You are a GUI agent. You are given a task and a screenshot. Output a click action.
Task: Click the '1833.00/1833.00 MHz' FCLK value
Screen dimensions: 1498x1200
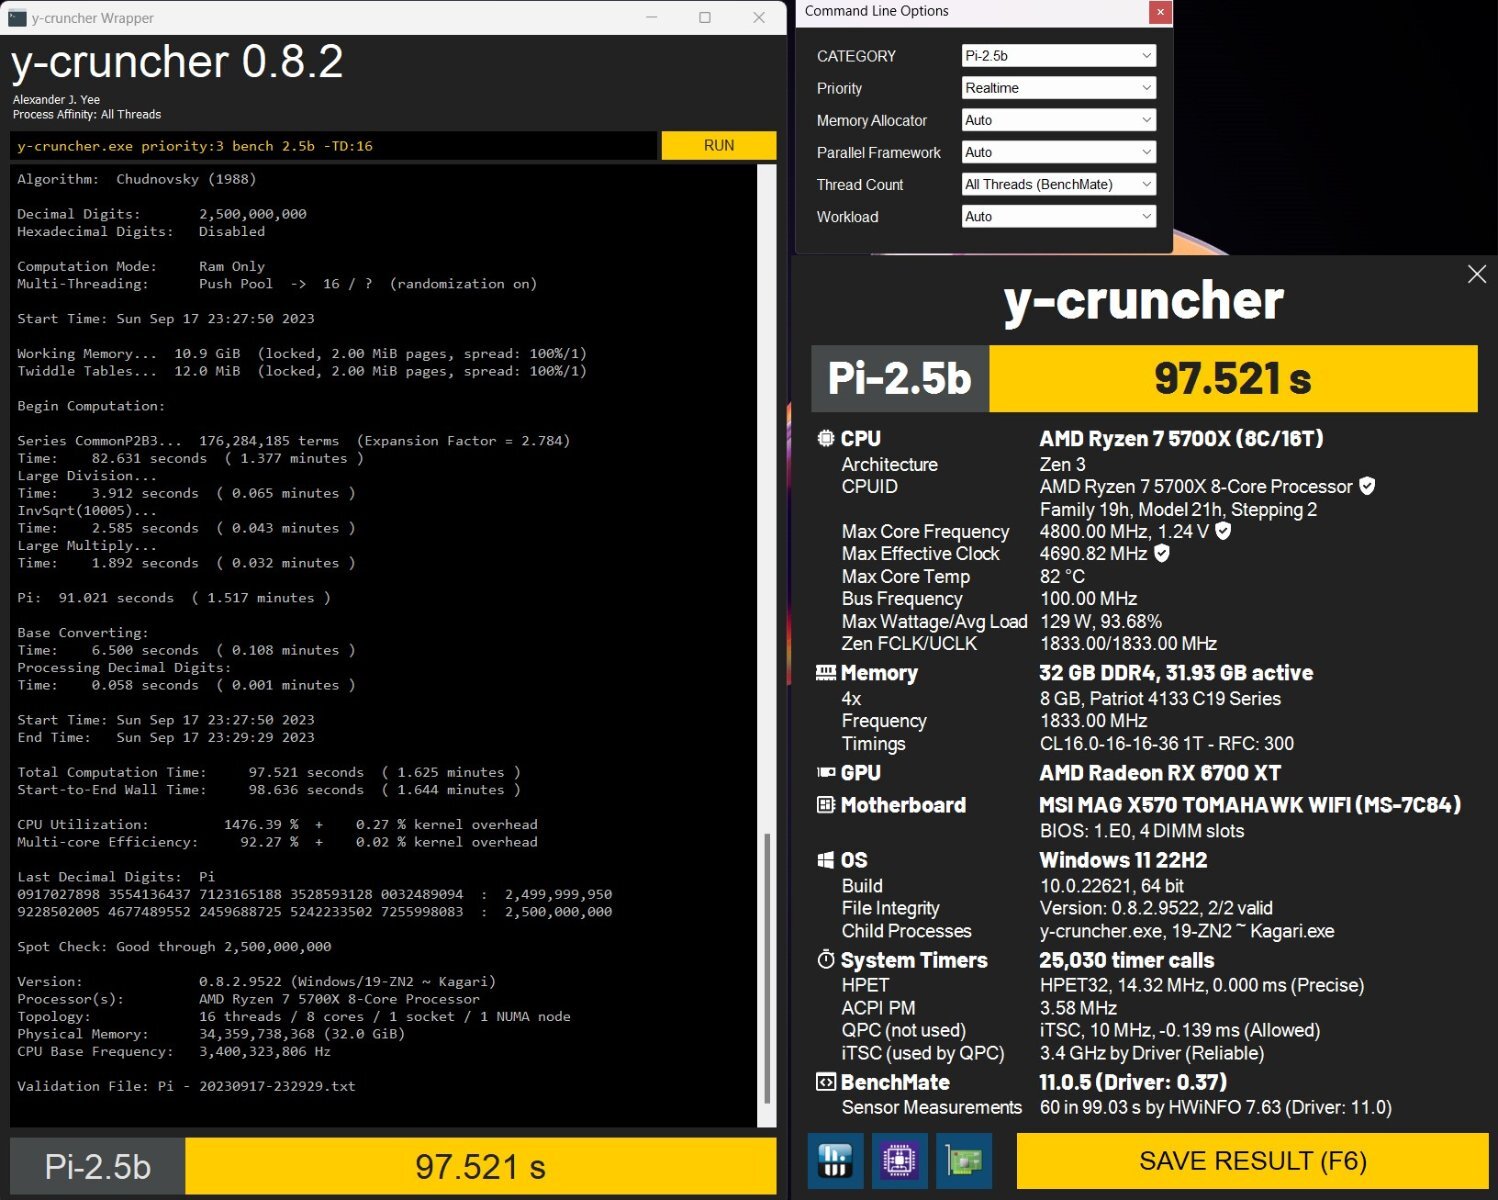[1128, 643]
